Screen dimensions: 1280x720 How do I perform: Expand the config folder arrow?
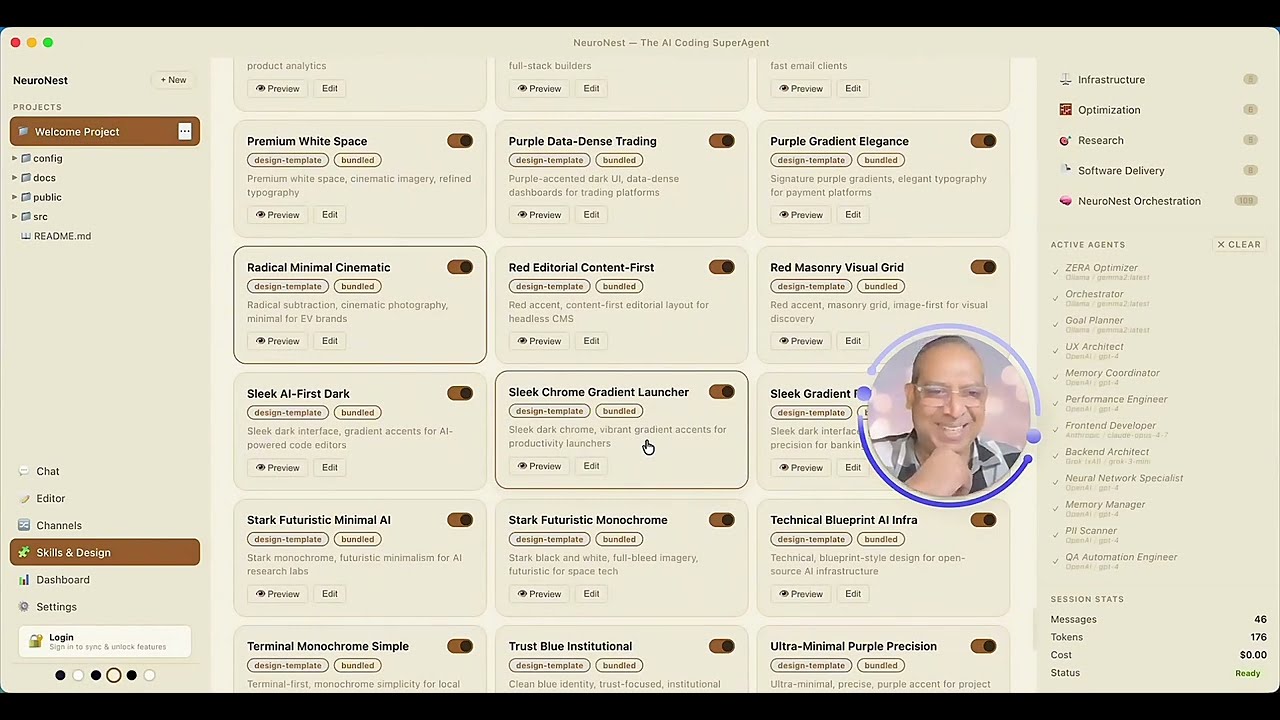pyautogui.click(x=14, y=158)
